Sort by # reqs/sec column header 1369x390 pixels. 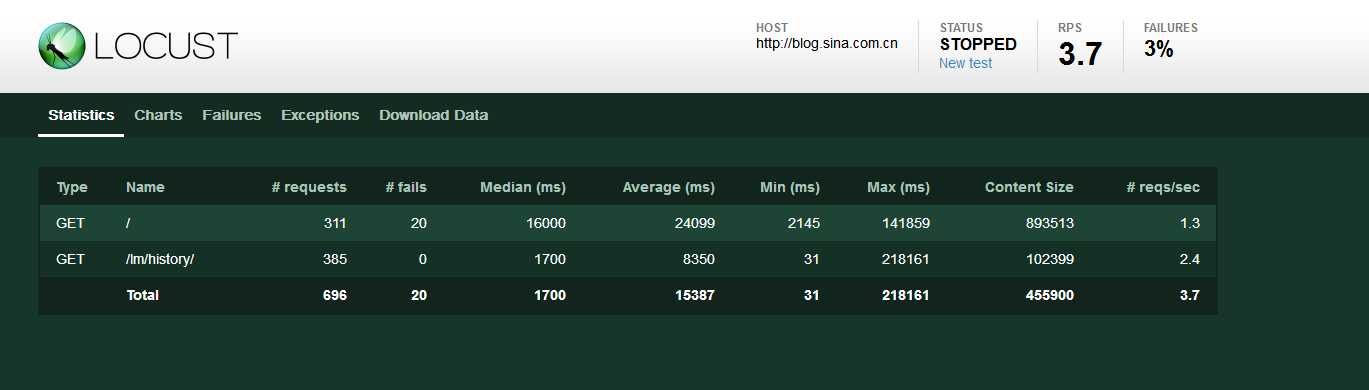1163,187
